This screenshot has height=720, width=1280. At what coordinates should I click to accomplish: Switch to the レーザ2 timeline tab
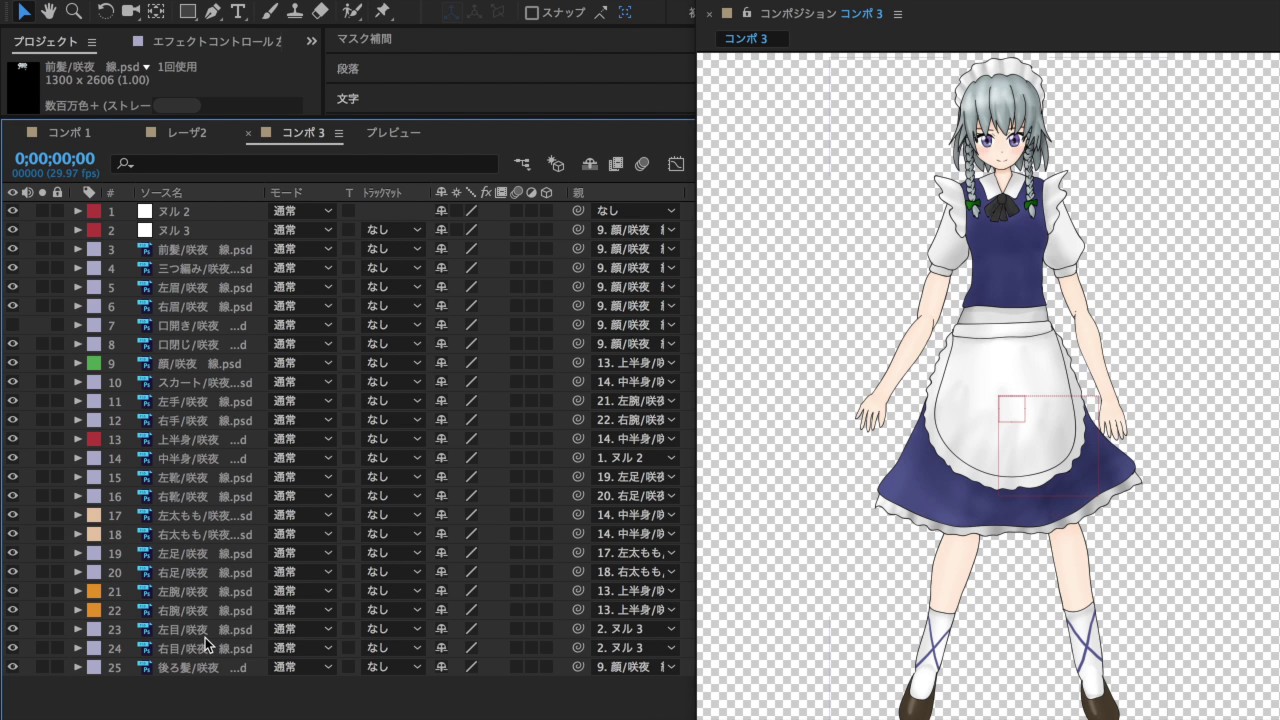coord(187,133)
